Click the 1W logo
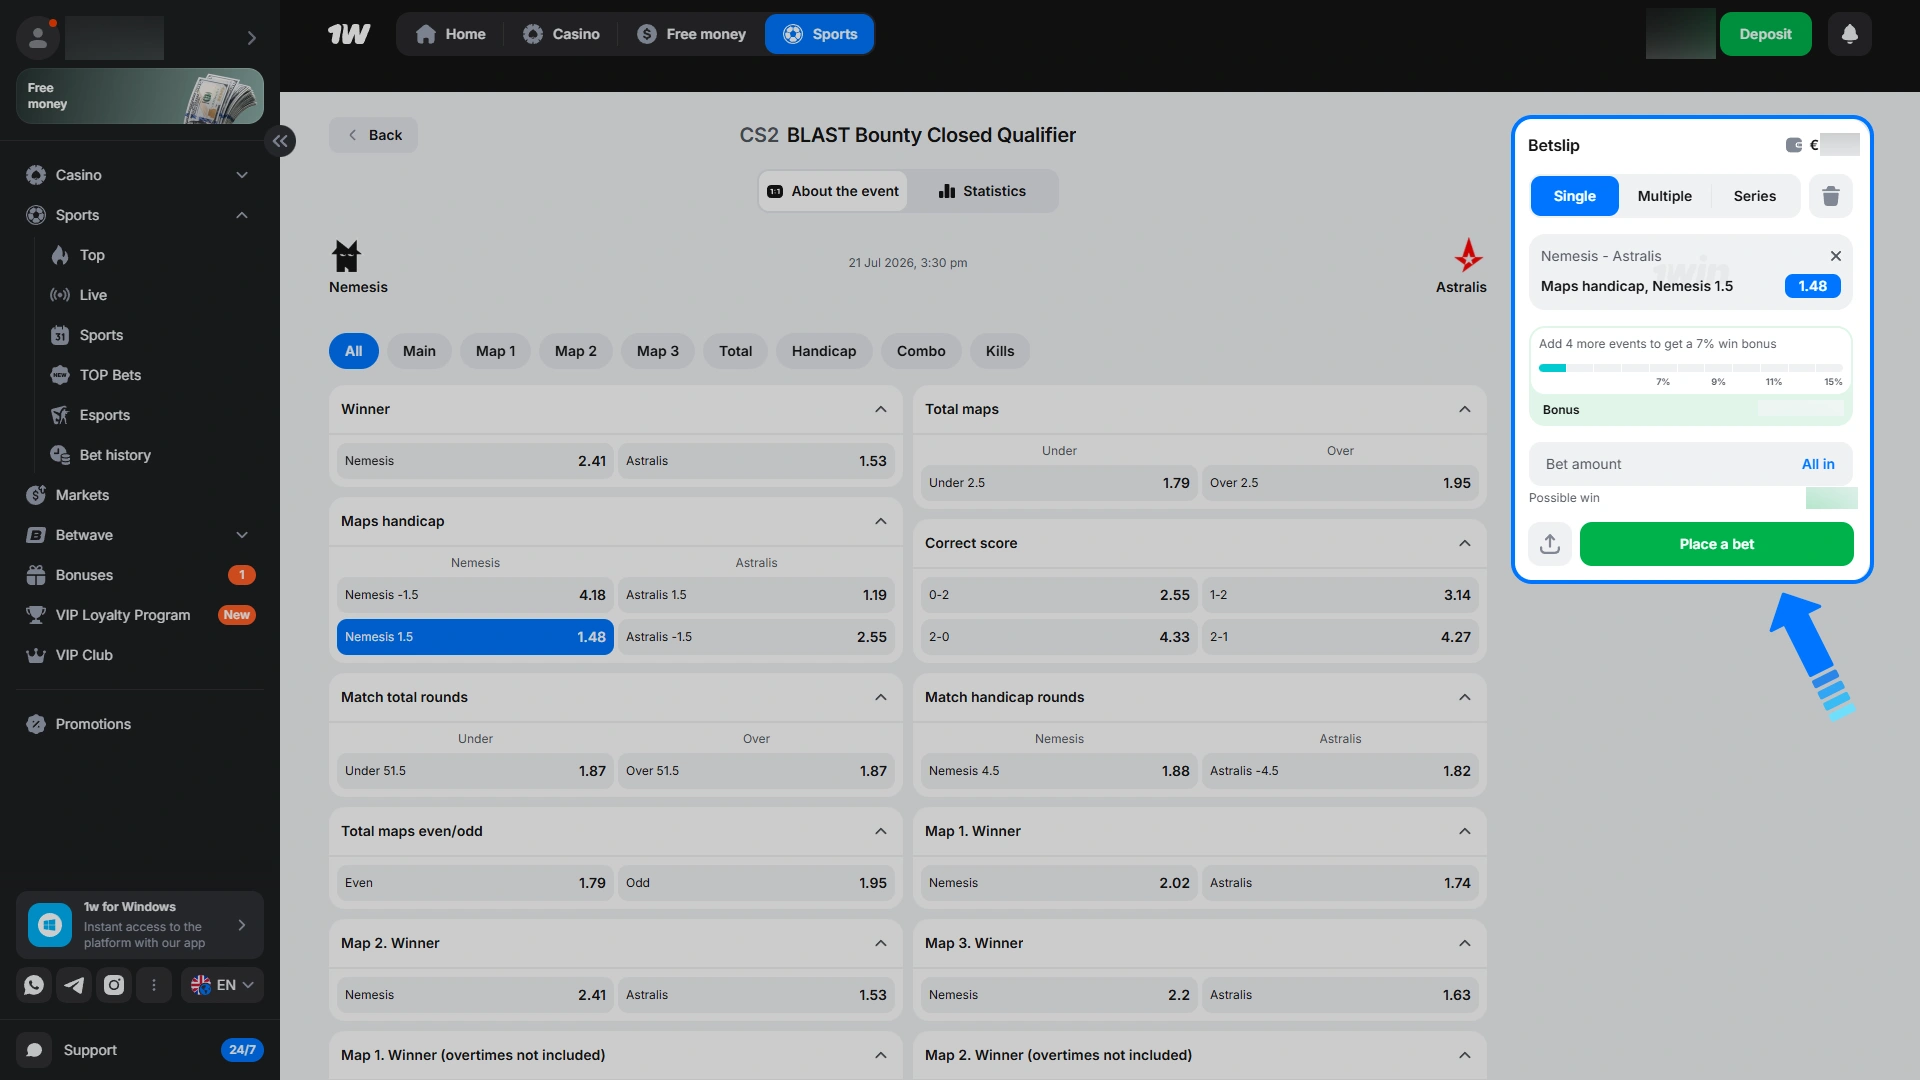 (x=349, y=34)
